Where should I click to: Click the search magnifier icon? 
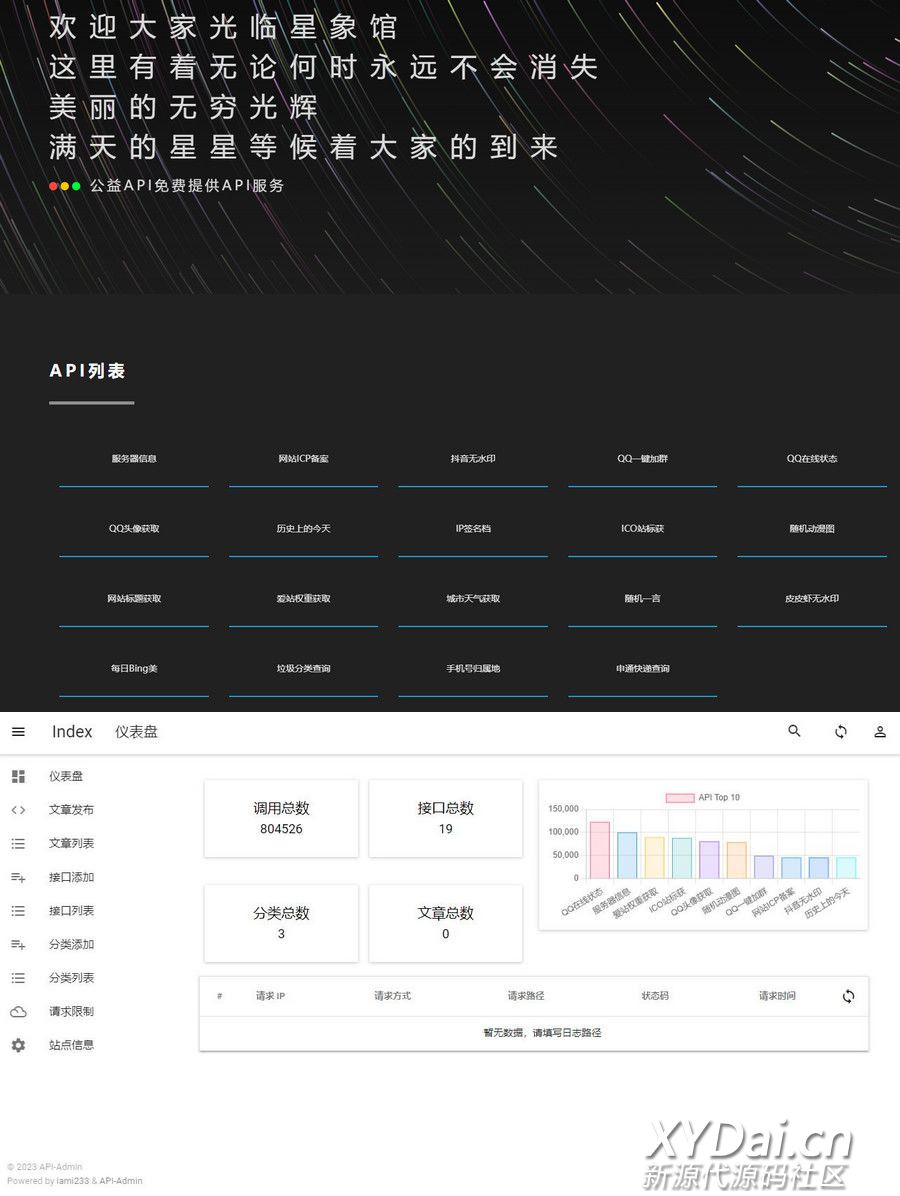pos(795,732)
